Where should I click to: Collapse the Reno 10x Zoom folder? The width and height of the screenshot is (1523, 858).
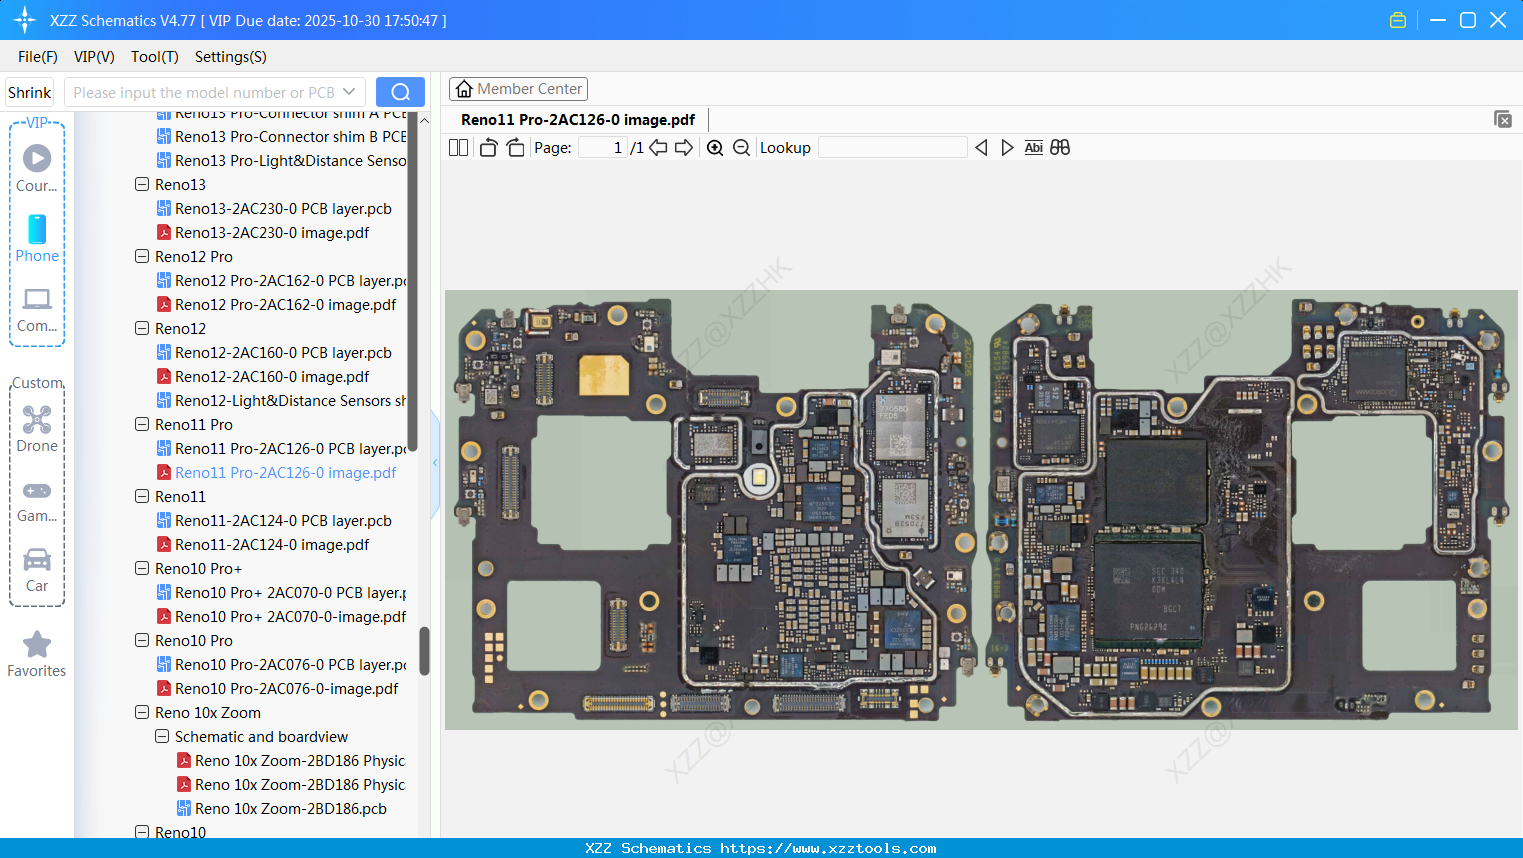coord(142,712)
